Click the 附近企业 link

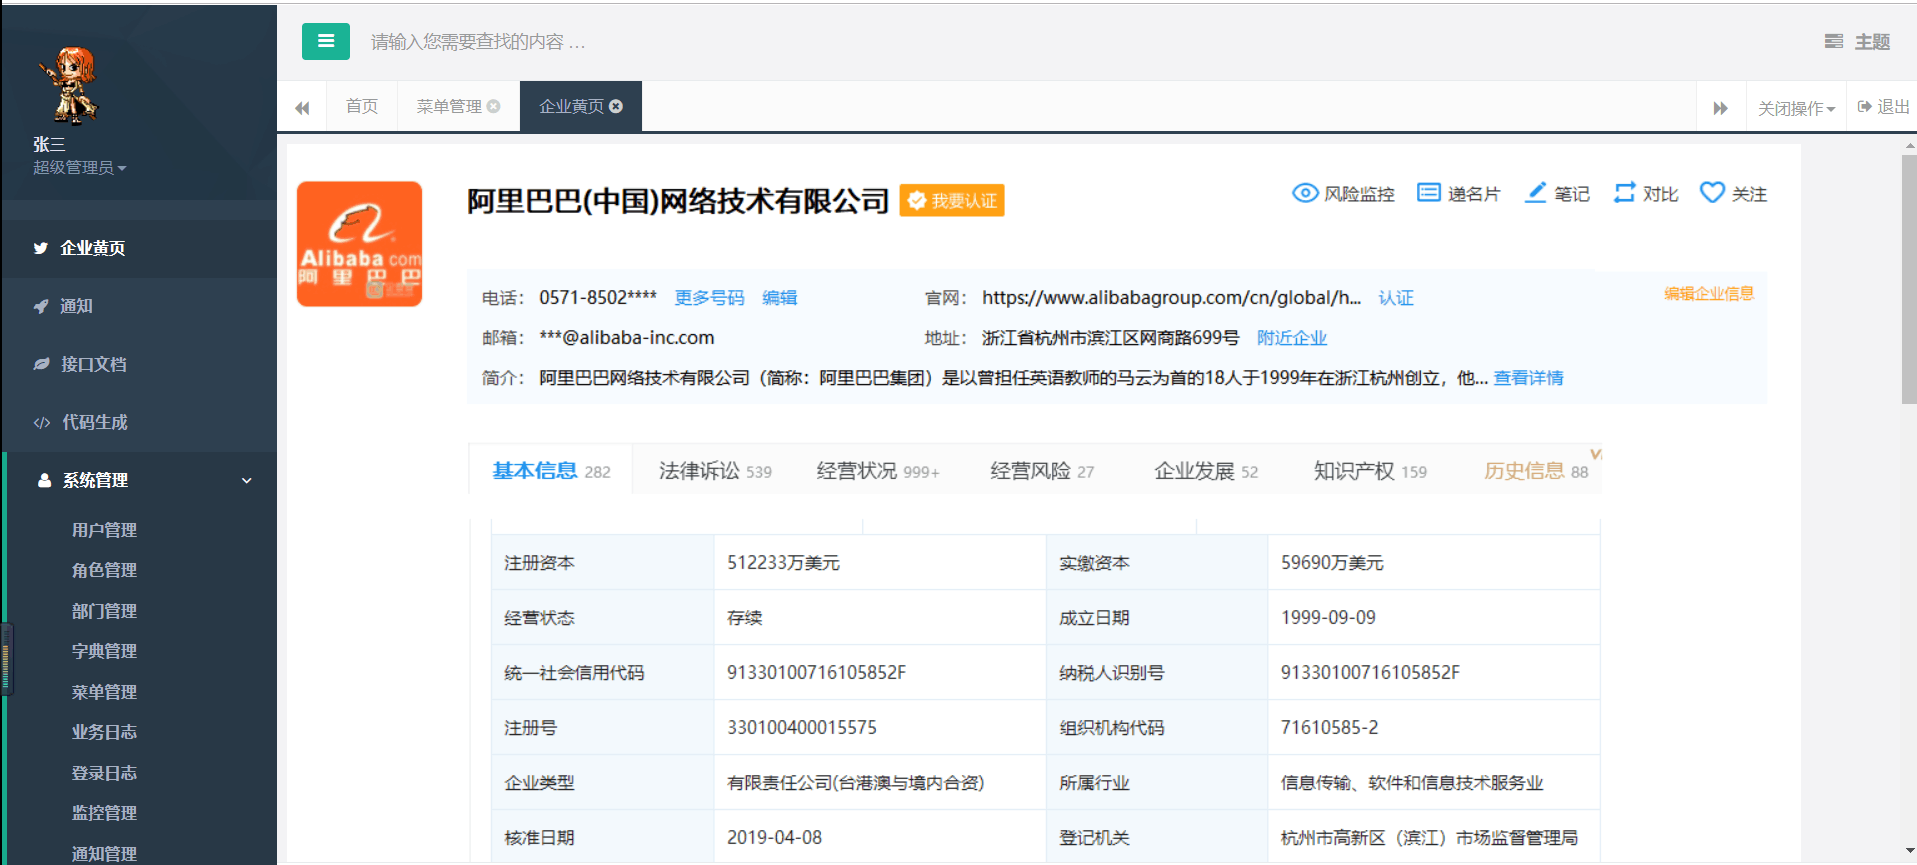[x=1292, y=338]
